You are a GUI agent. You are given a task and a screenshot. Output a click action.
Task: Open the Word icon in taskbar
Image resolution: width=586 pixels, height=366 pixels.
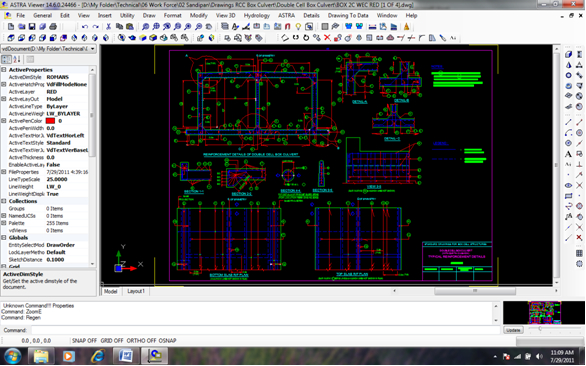(x=126, y=356)
